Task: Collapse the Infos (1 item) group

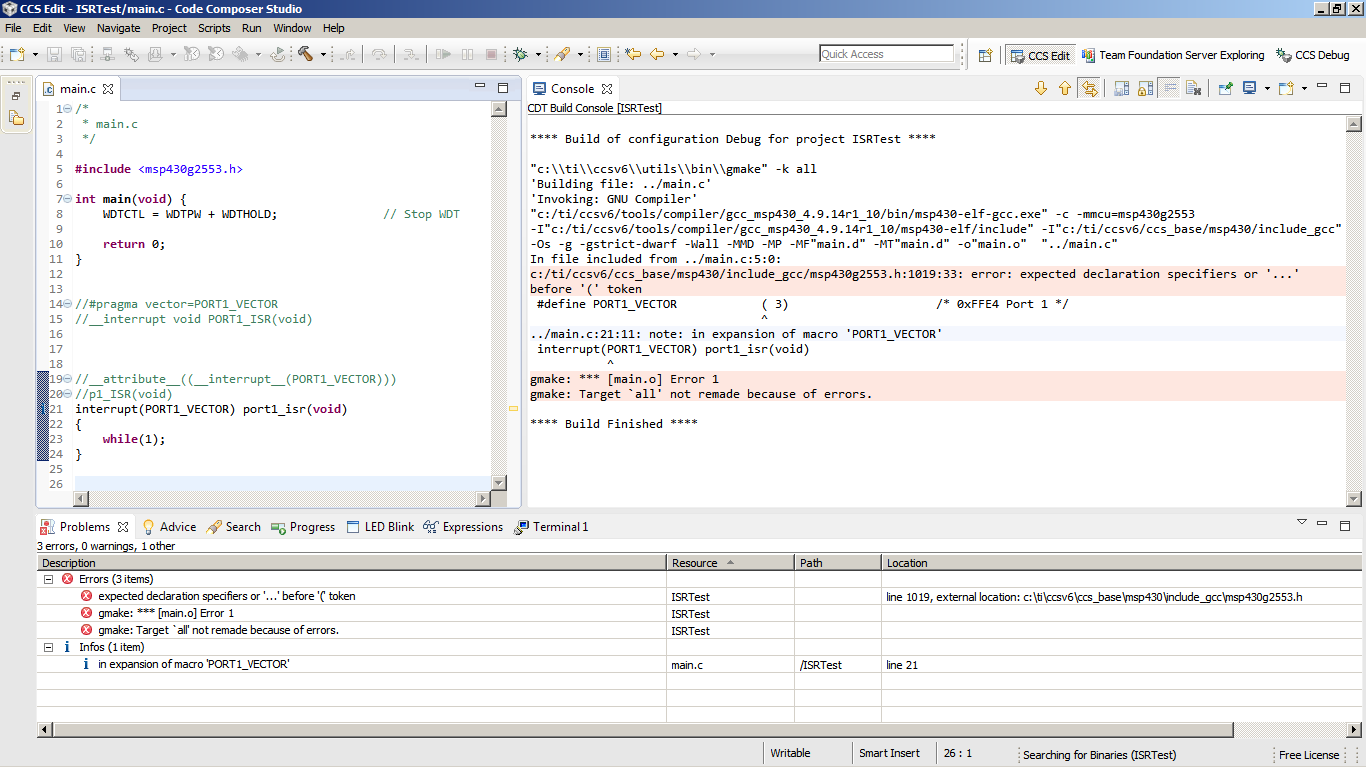Action: 48,647
